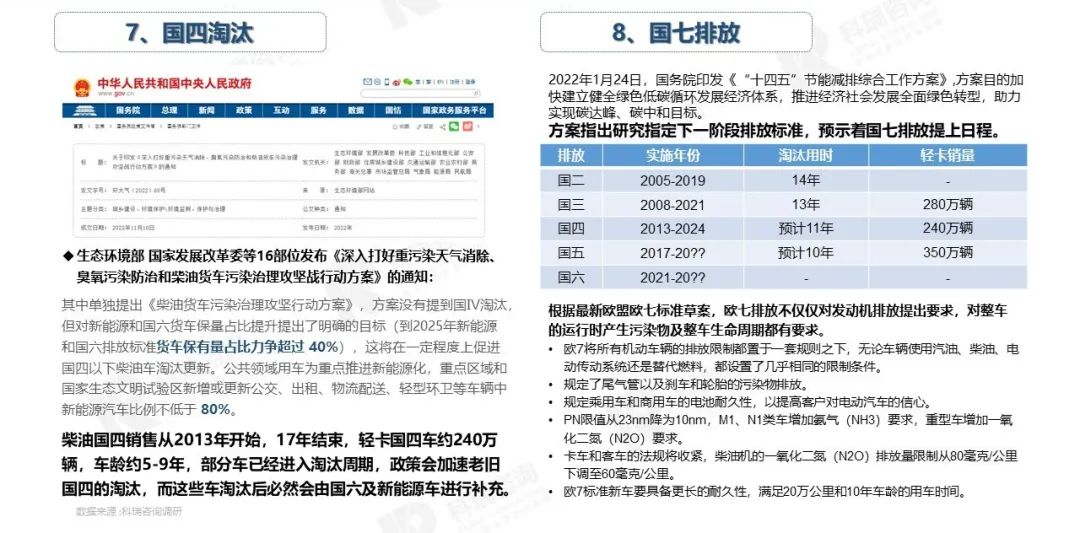Open the 国务院 navigation tab
The width and height of the screenshot is (1080, 533).
[x=128, y=111]
